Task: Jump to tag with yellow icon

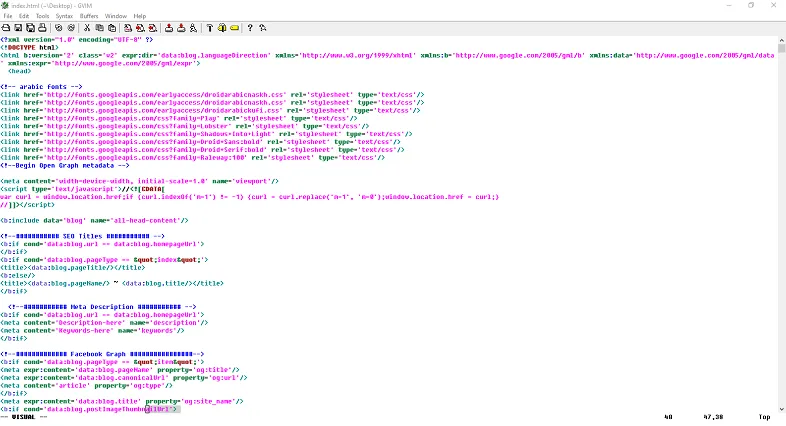Action: click(x=234, y=28)
